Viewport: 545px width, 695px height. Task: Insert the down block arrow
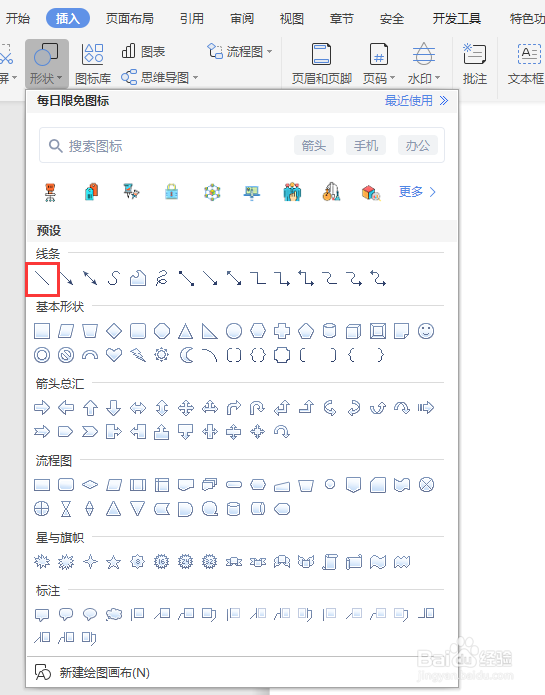(114, 408)
